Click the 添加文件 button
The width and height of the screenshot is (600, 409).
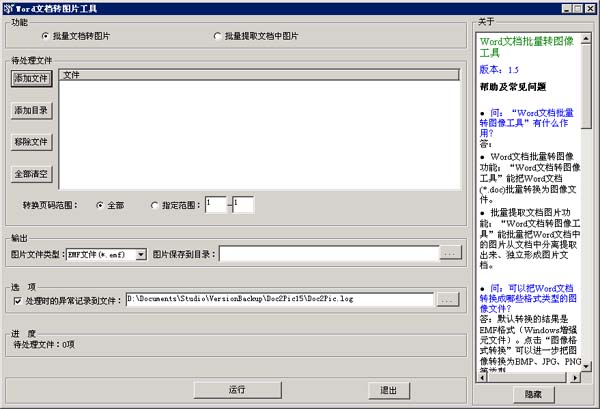point(31,78)
